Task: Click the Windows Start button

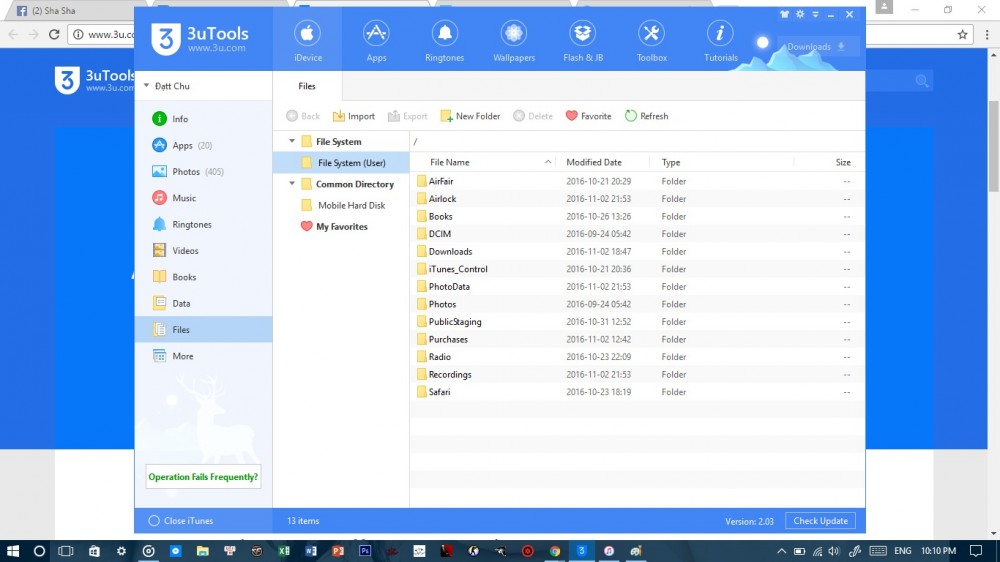Action: 12,551
